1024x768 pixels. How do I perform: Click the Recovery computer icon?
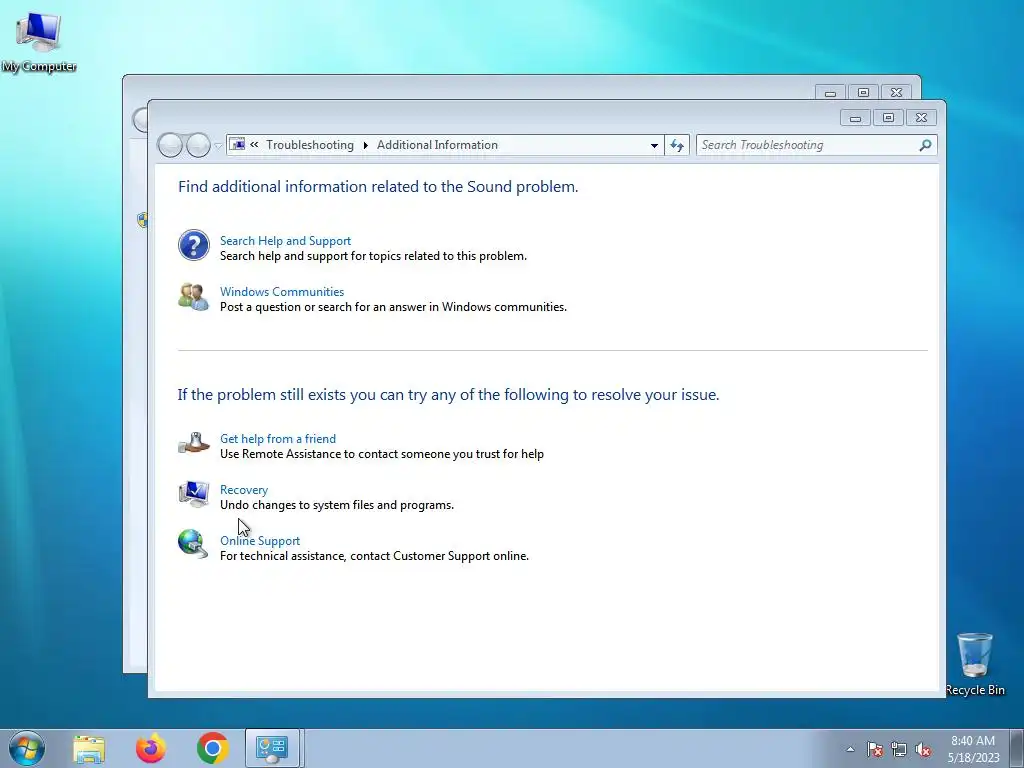(x=194, y=494)
